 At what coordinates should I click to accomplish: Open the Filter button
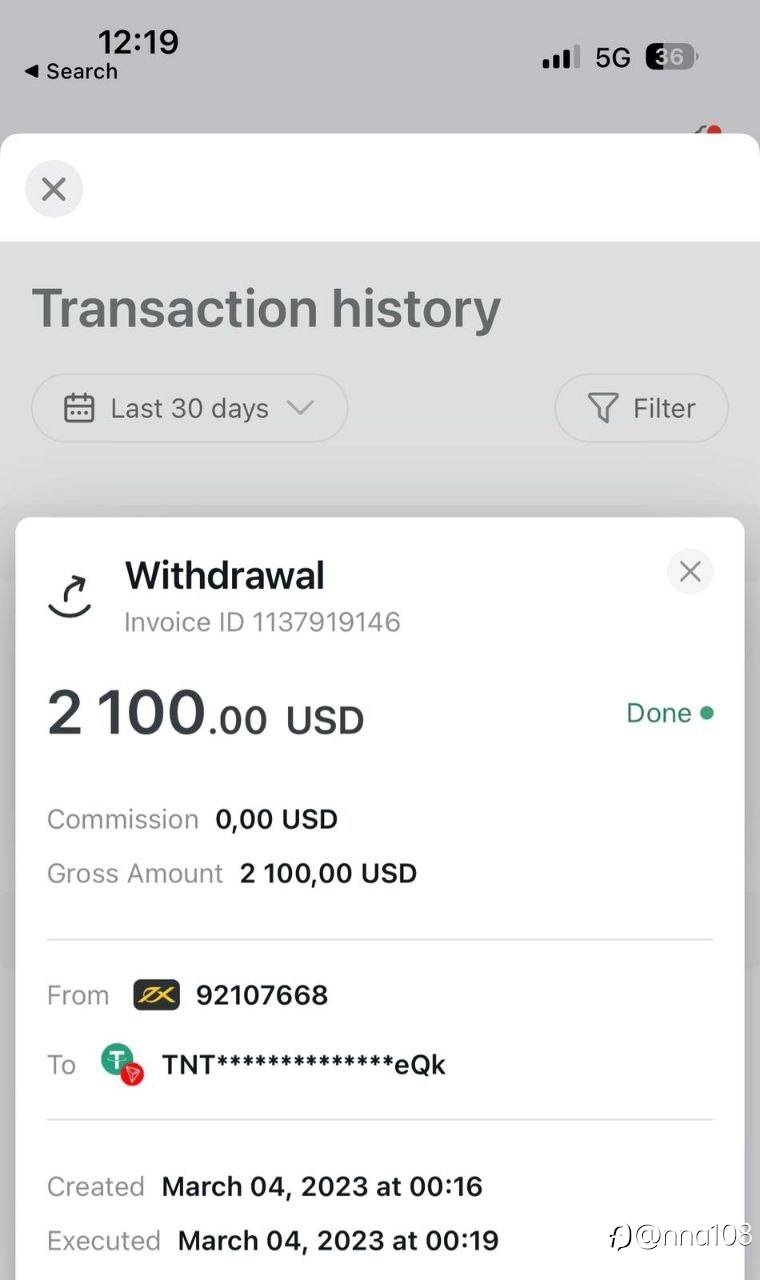[x=641, y=408]
